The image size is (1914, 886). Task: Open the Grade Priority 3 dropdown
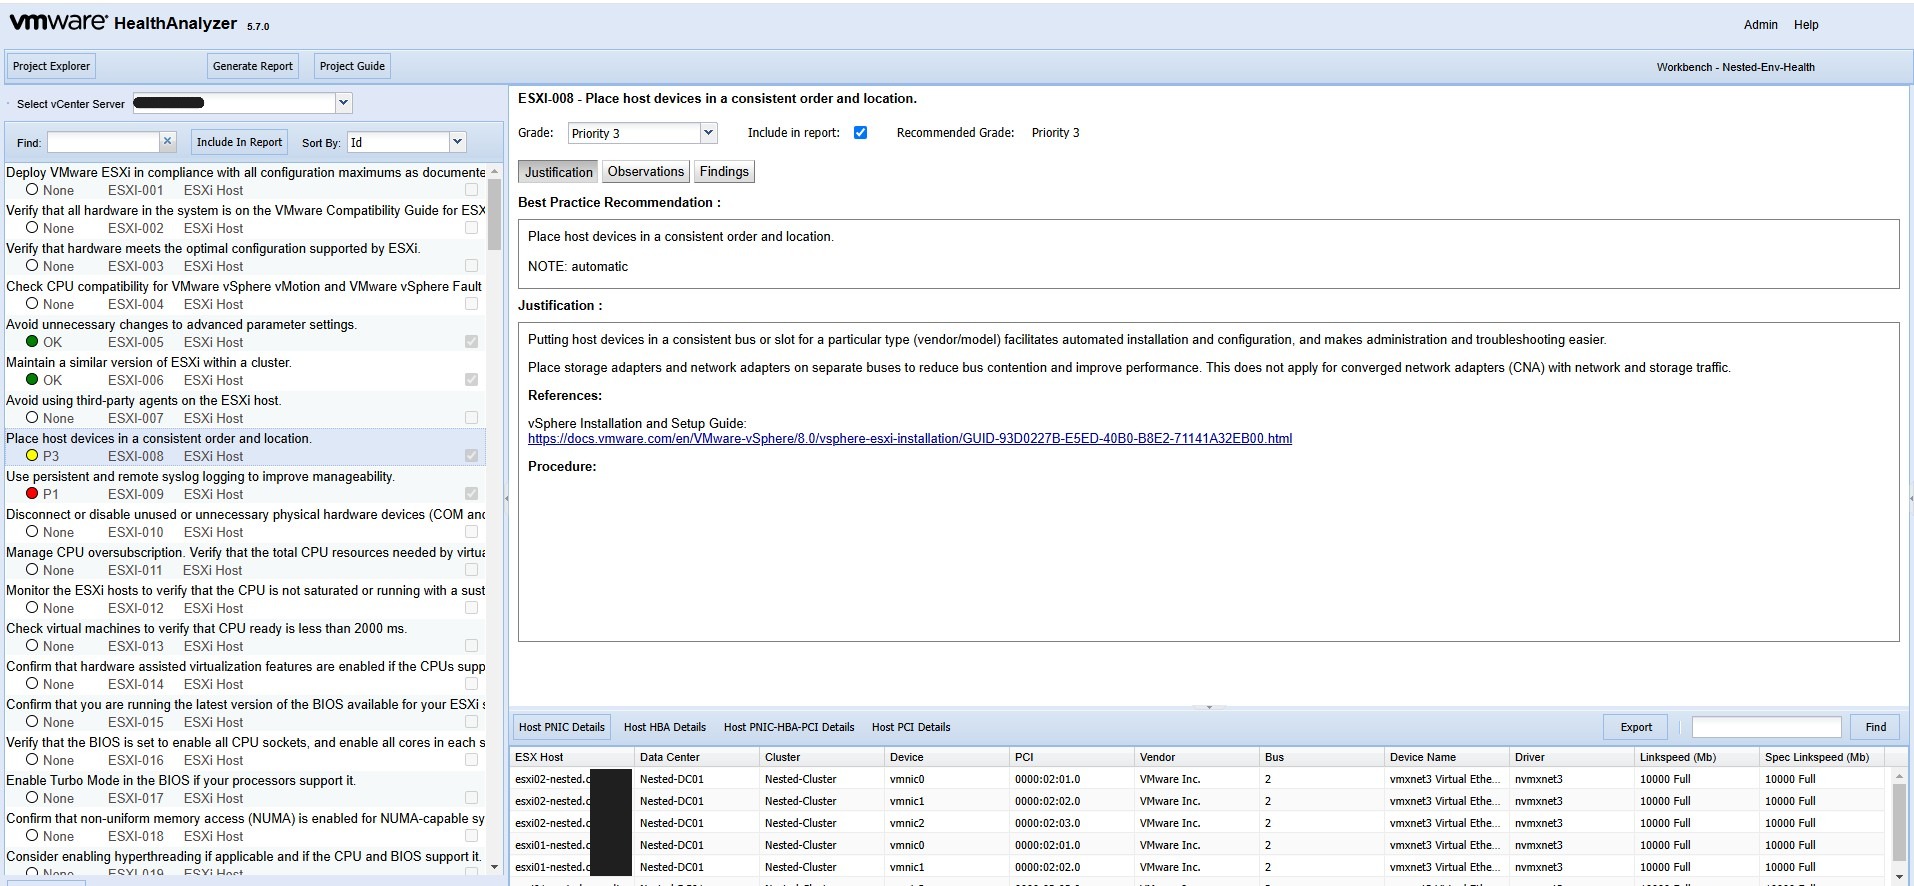(x=708, y=133)
